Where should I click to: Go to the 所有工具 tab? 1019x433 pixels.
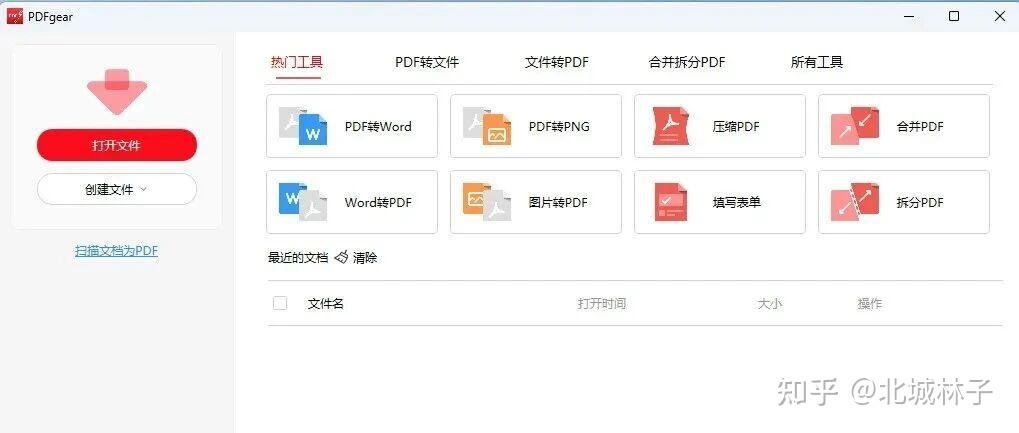point(817,62)
